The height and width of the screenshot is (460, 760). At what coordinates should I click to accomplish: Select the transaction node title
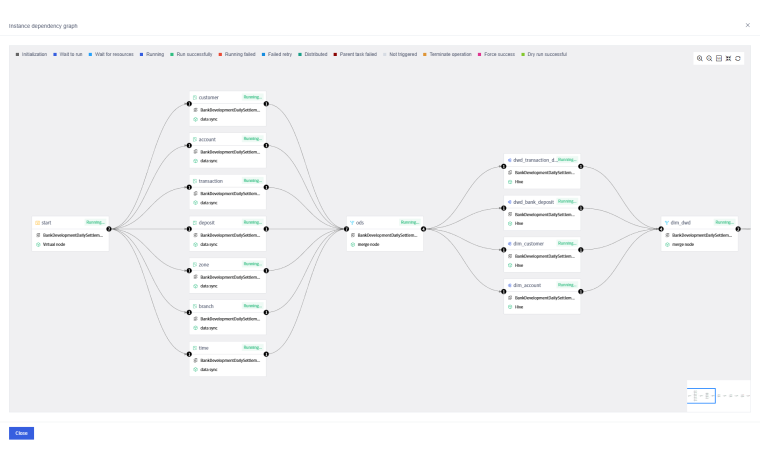(211, 181)
